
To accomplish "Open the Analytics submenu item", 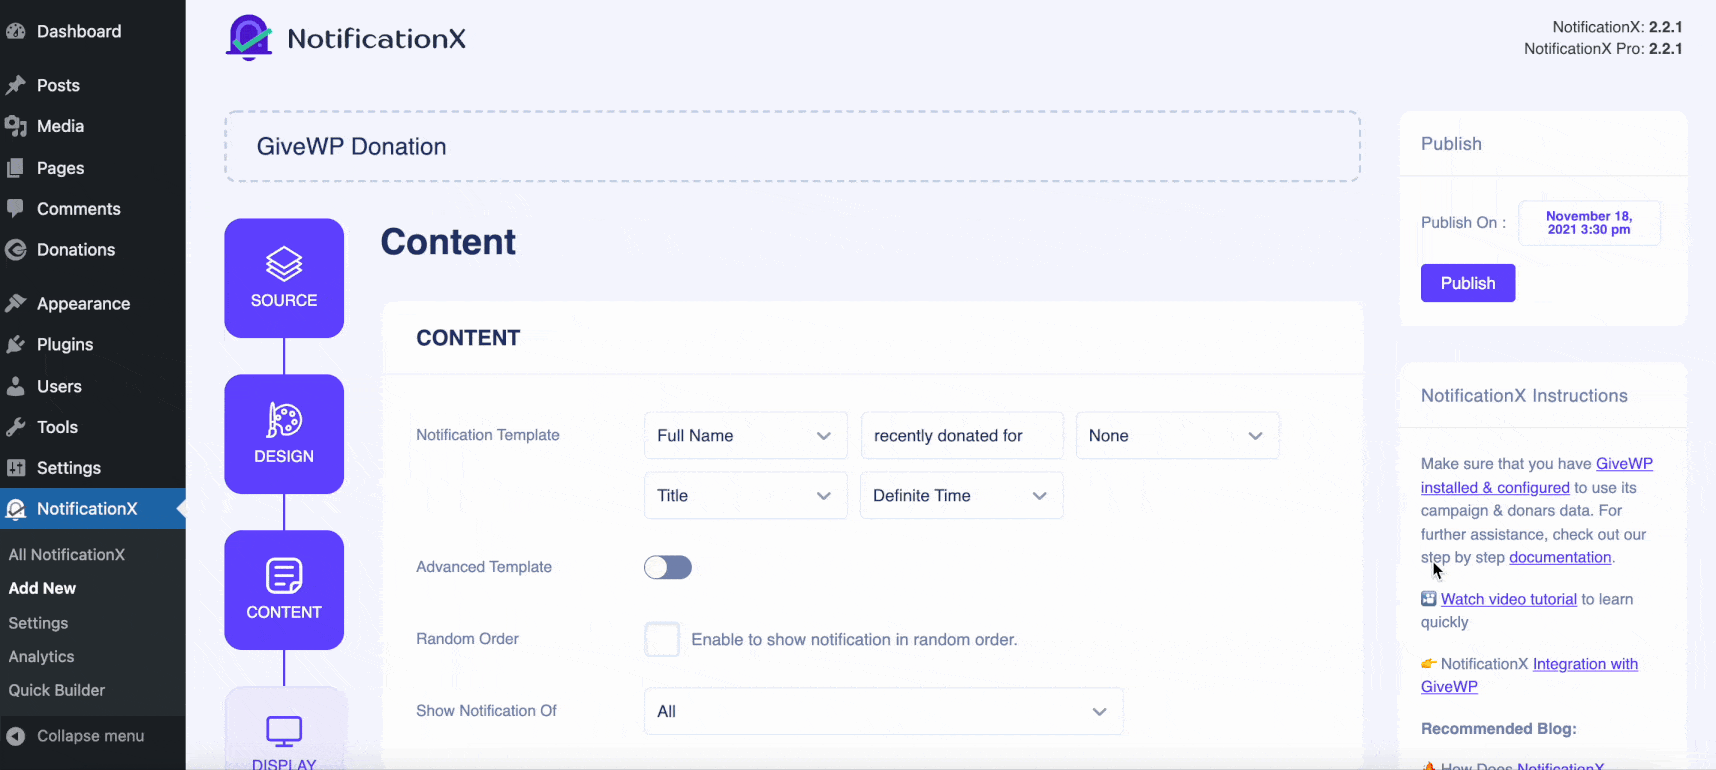I will (41, 657).
